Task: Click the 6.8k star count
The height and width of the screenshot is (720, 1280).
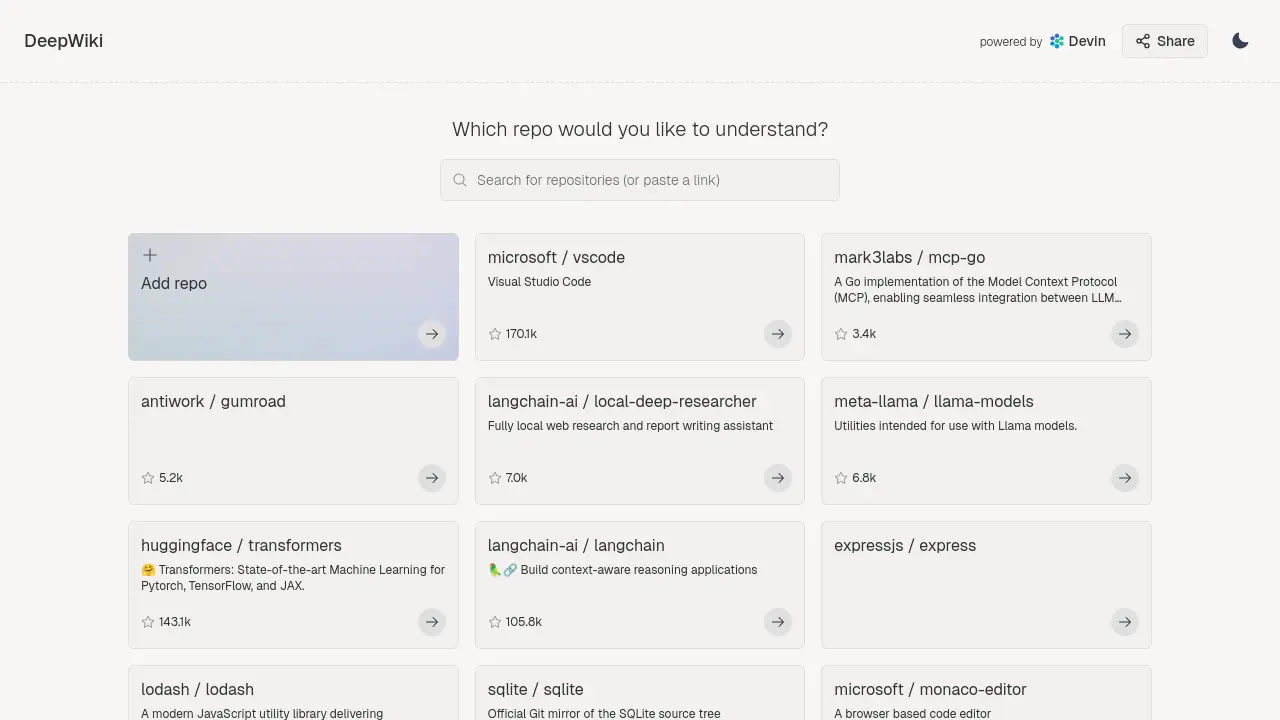Action: click(864, 478)
